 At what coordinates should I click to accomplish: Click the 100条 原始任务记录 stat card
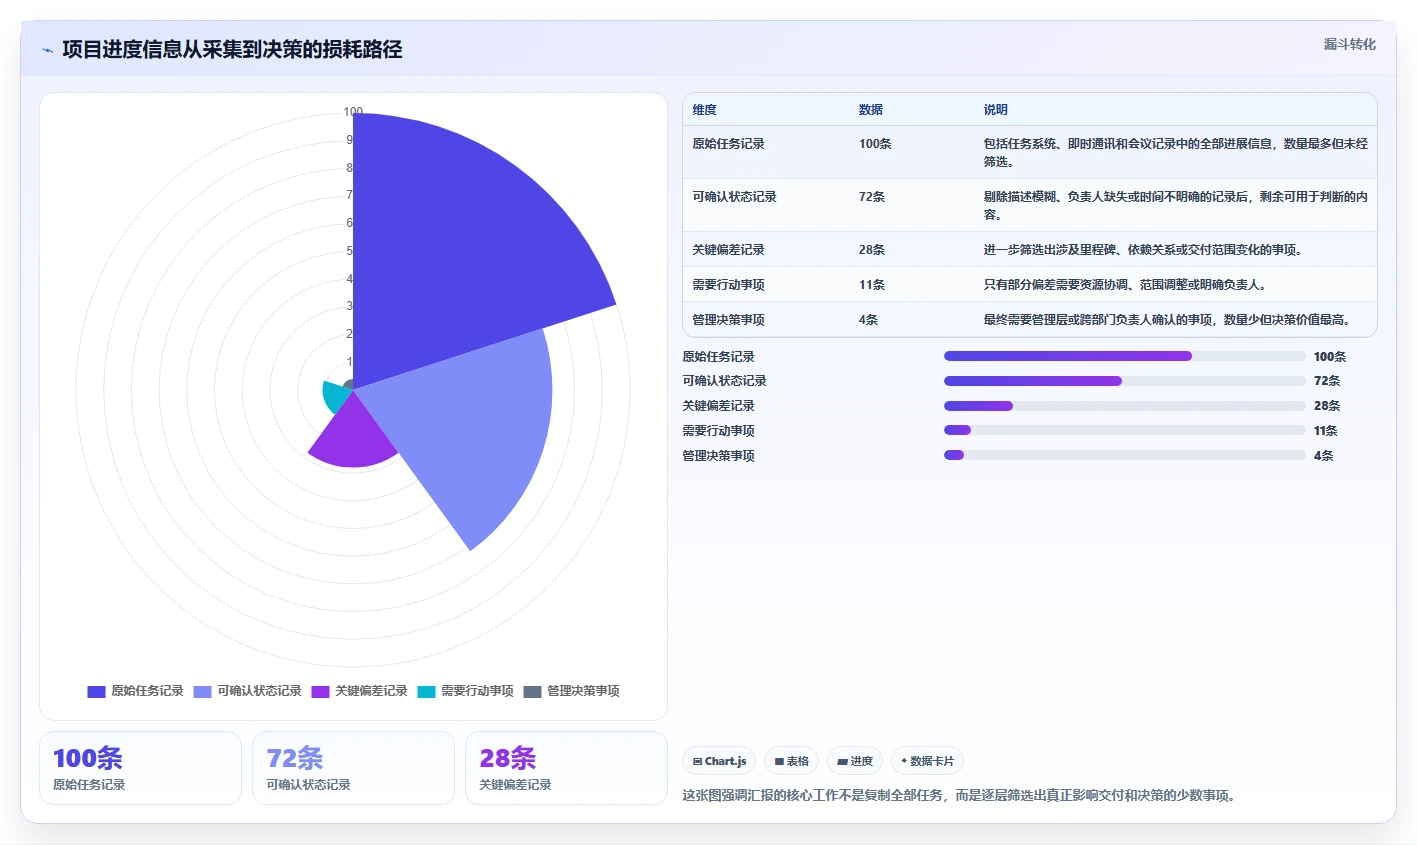pyautogui.click(x=140, y=768)
